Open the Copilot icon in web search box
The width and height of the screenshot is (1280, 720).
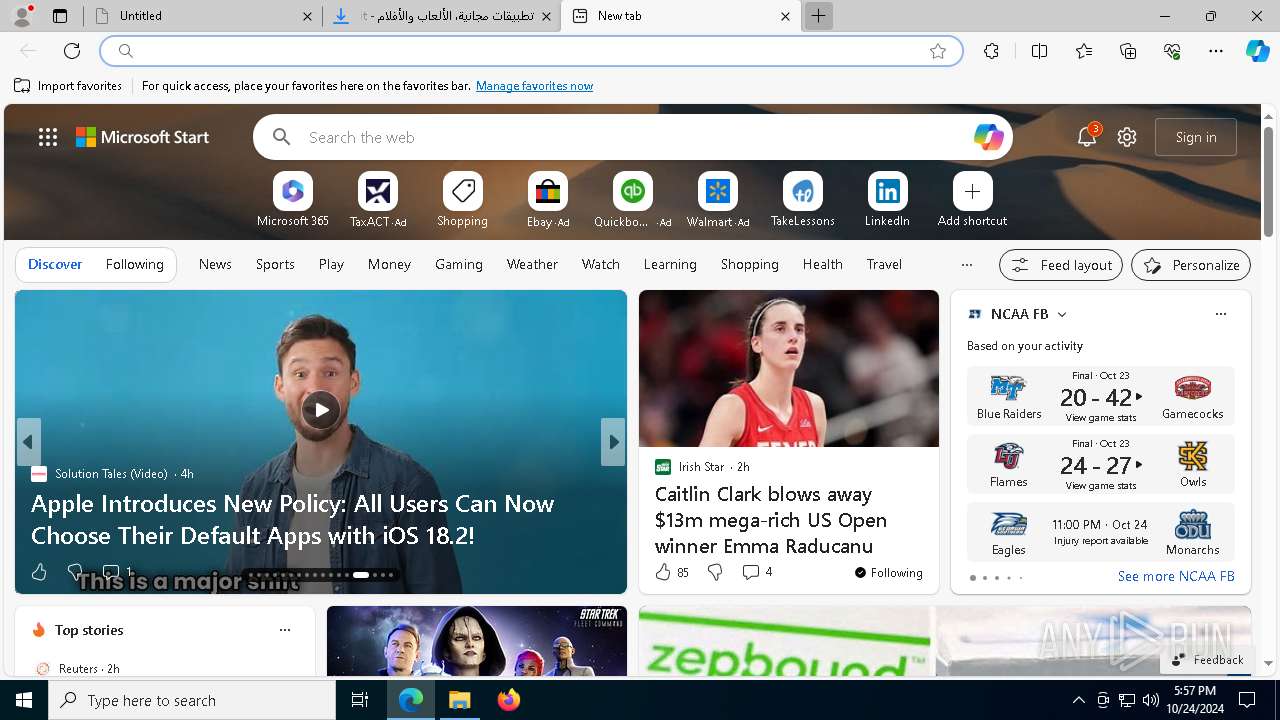click(988, 137)
